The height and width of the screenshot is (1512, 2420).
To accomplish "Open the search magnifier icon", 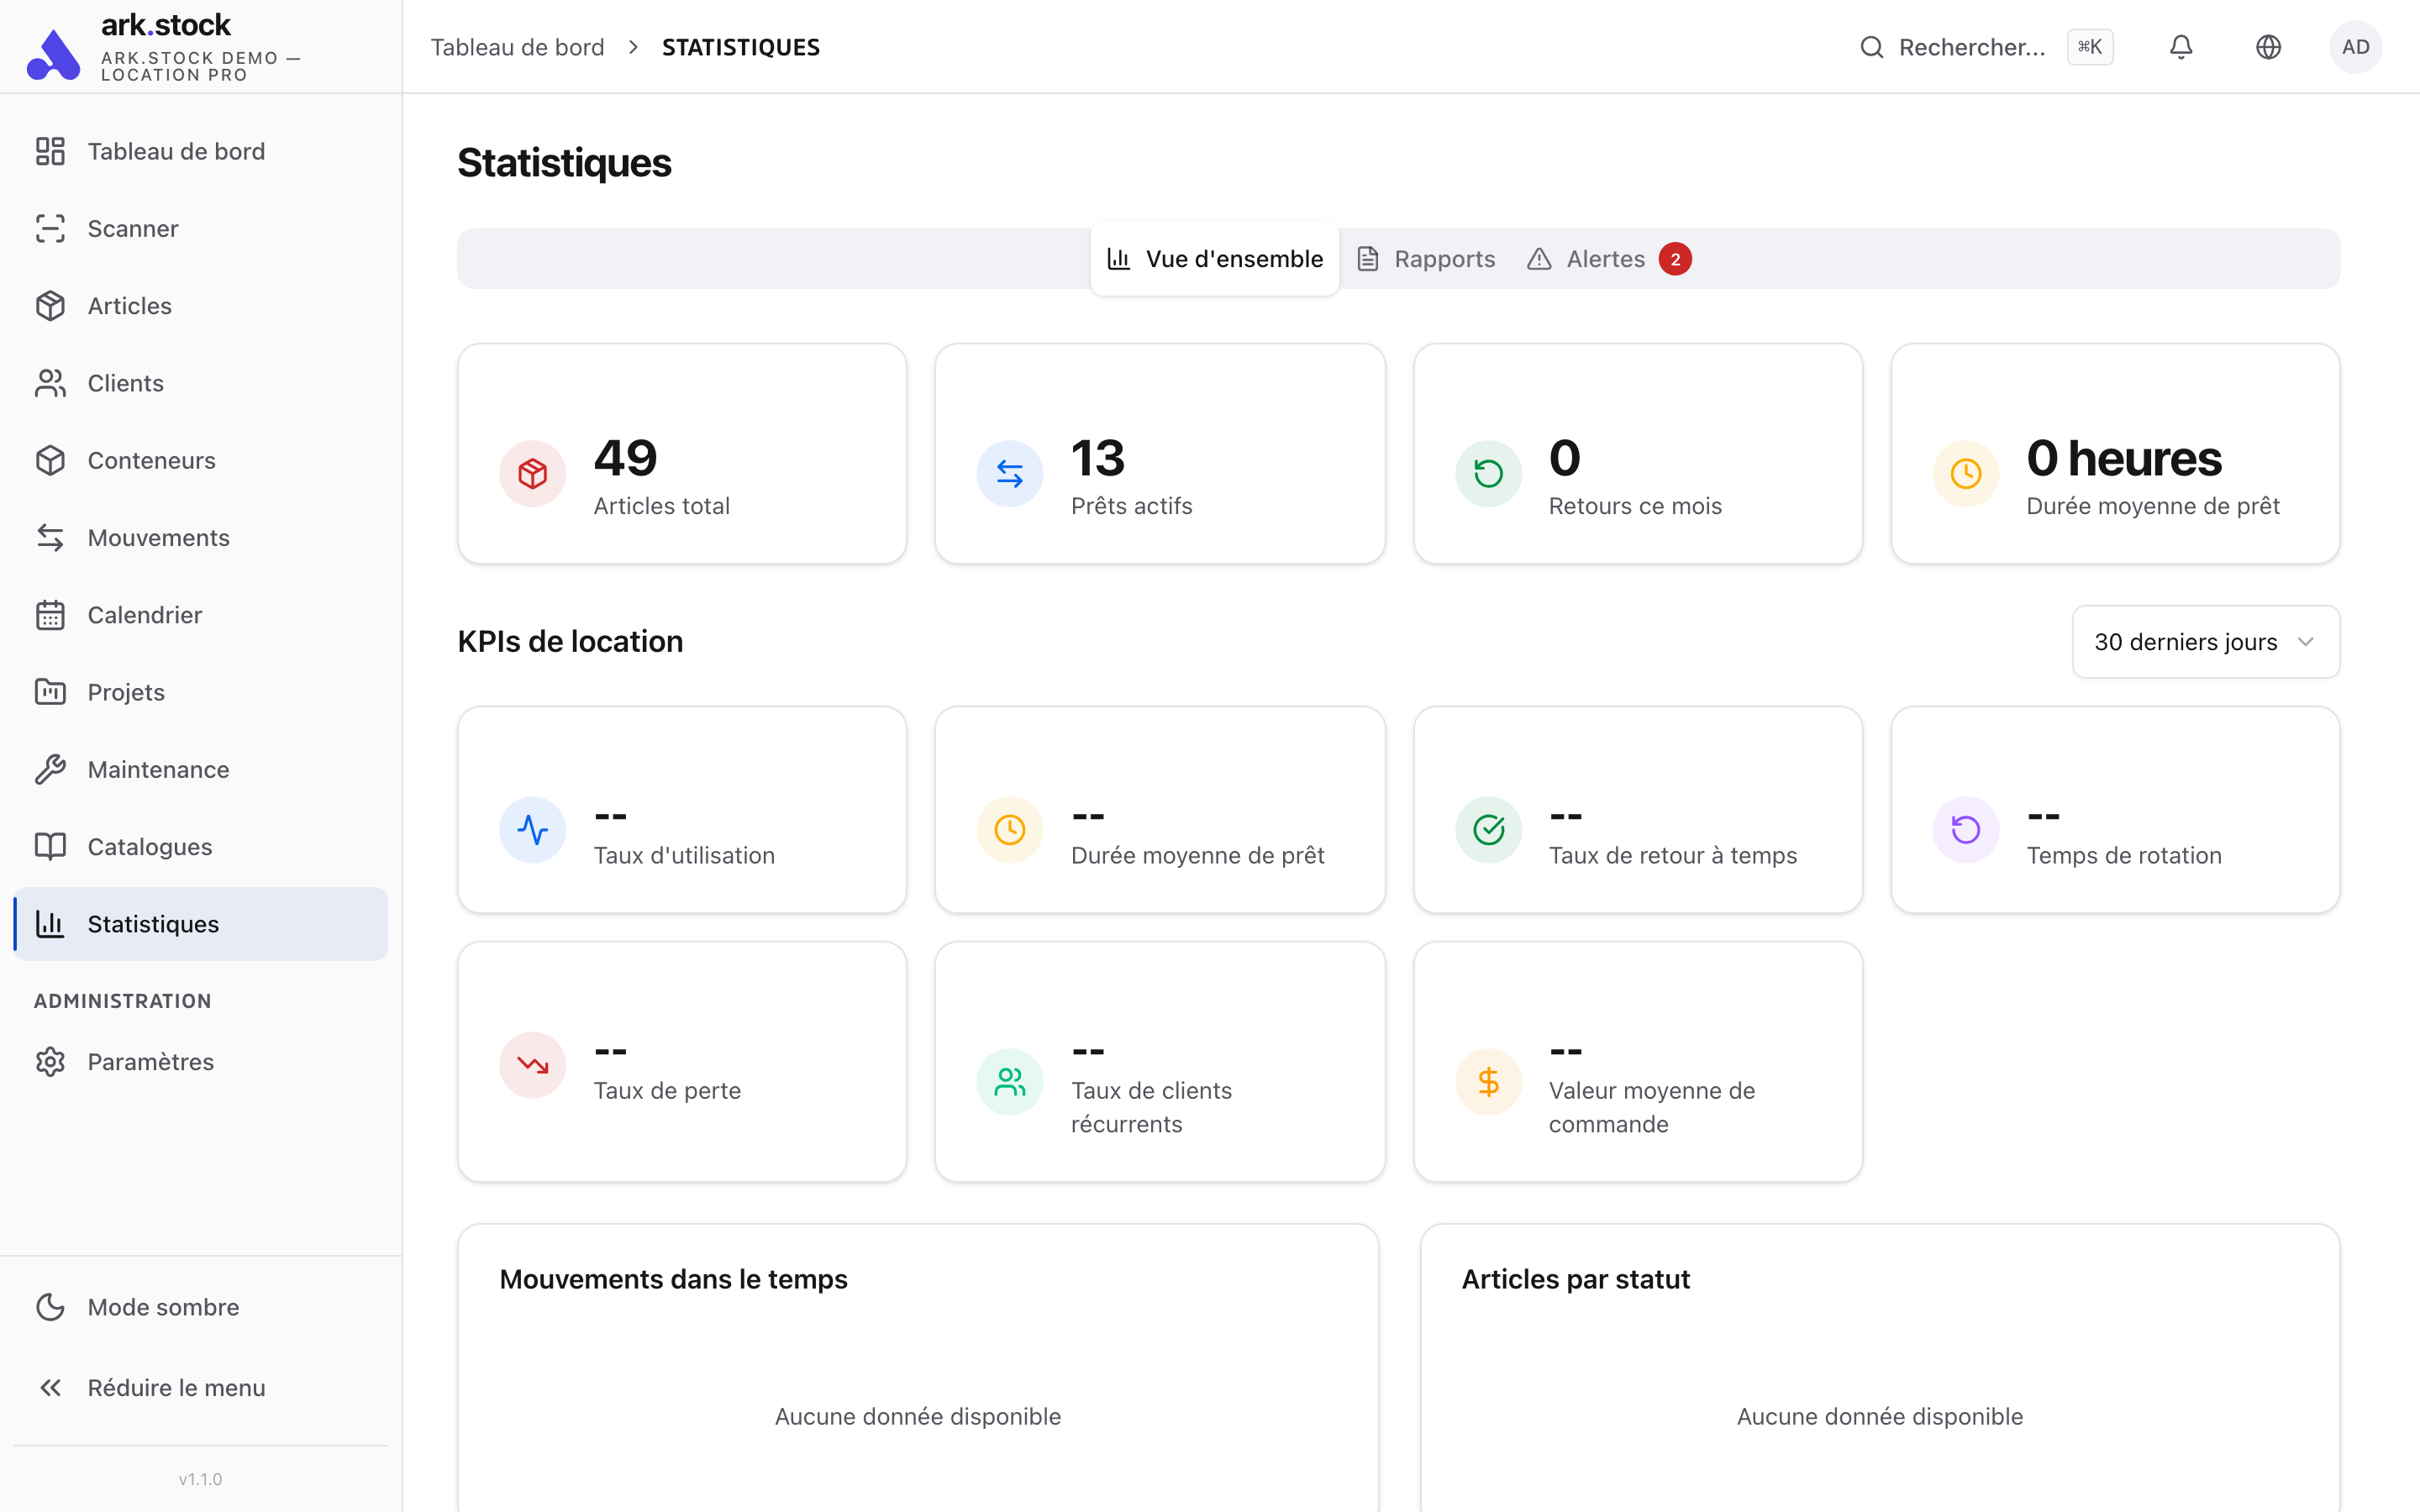I will tap(1872, 46).
